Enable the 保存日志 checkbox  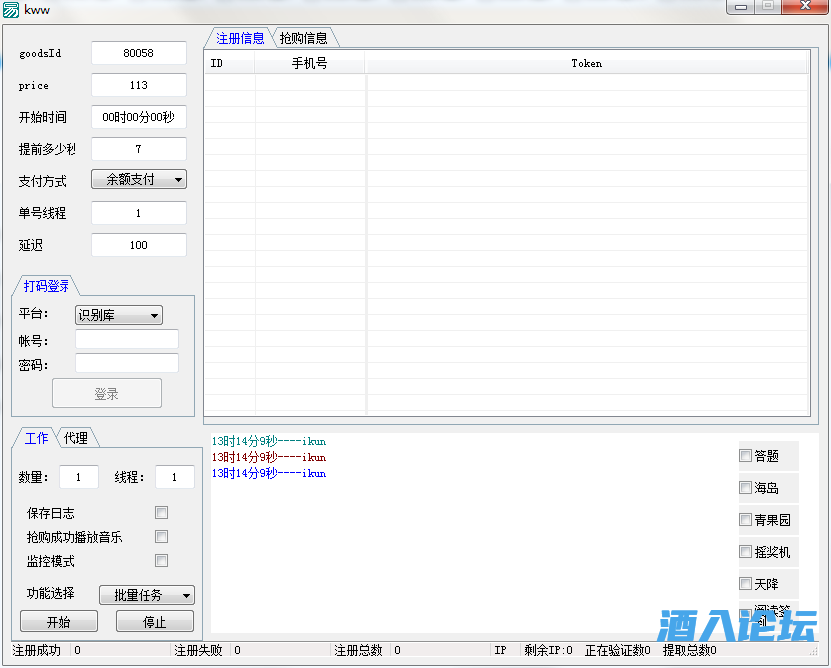pos(161,513)
